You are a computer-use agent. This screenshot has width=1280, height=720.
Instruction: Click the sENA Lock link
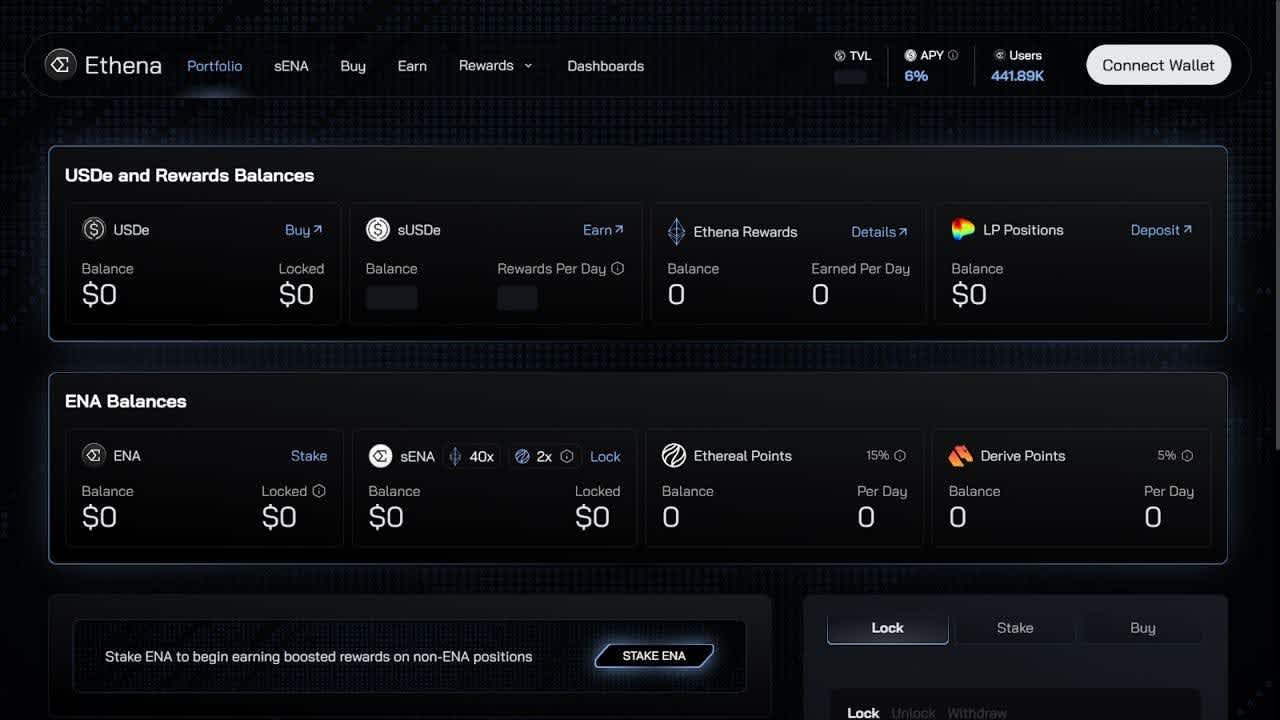click(605, 457)
